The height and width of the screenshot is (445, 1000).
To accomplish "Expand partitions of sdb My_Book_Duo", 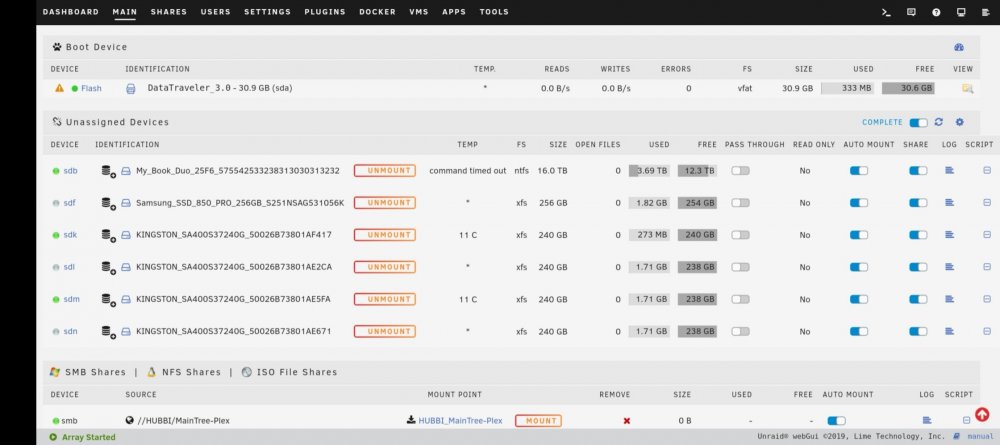I will pyautogui.click(x=108, y=171).
